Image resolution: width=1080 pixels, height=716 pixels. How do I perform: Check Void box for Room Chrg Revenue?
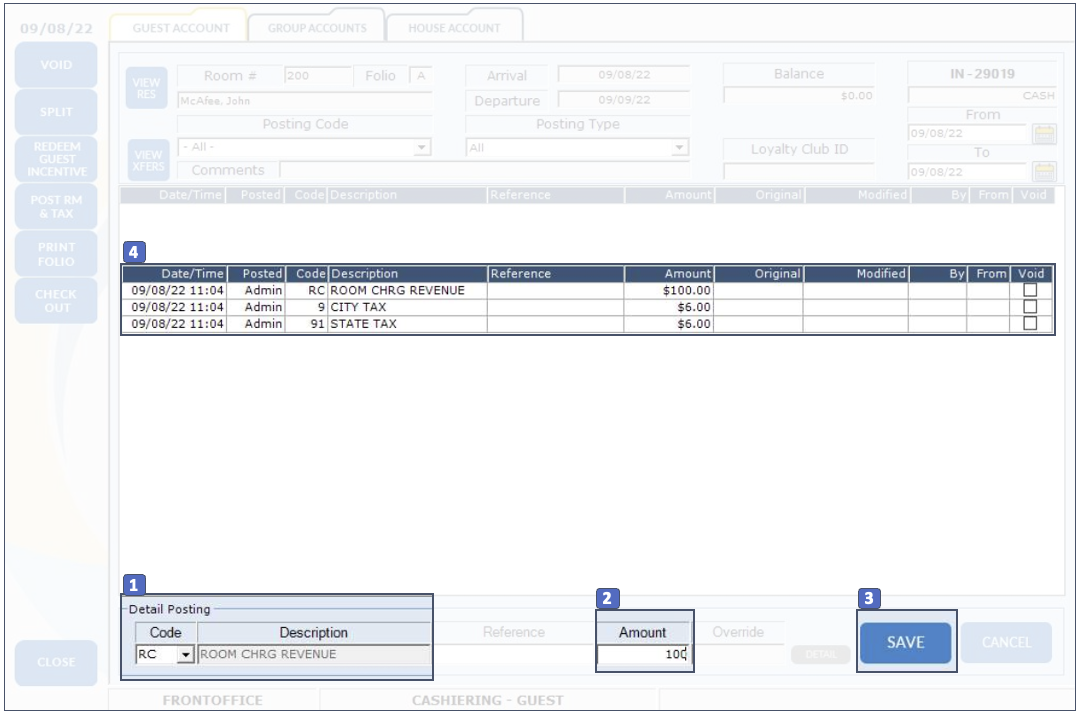click(x=1030, y=290)
